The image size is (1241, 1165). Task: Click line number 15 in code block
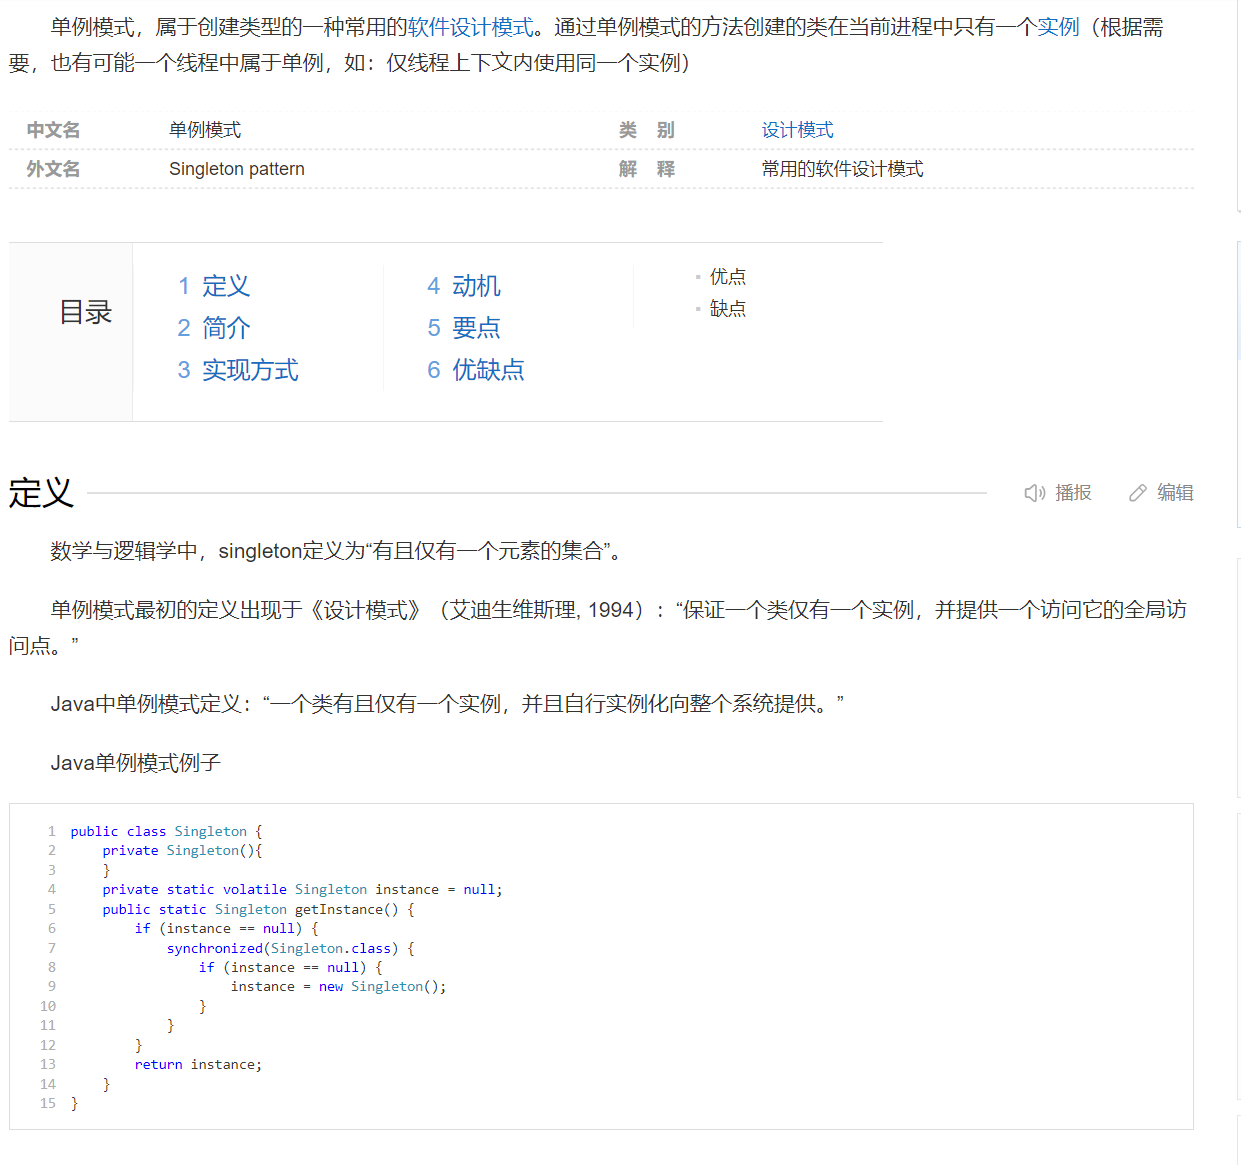point(48,1103)
